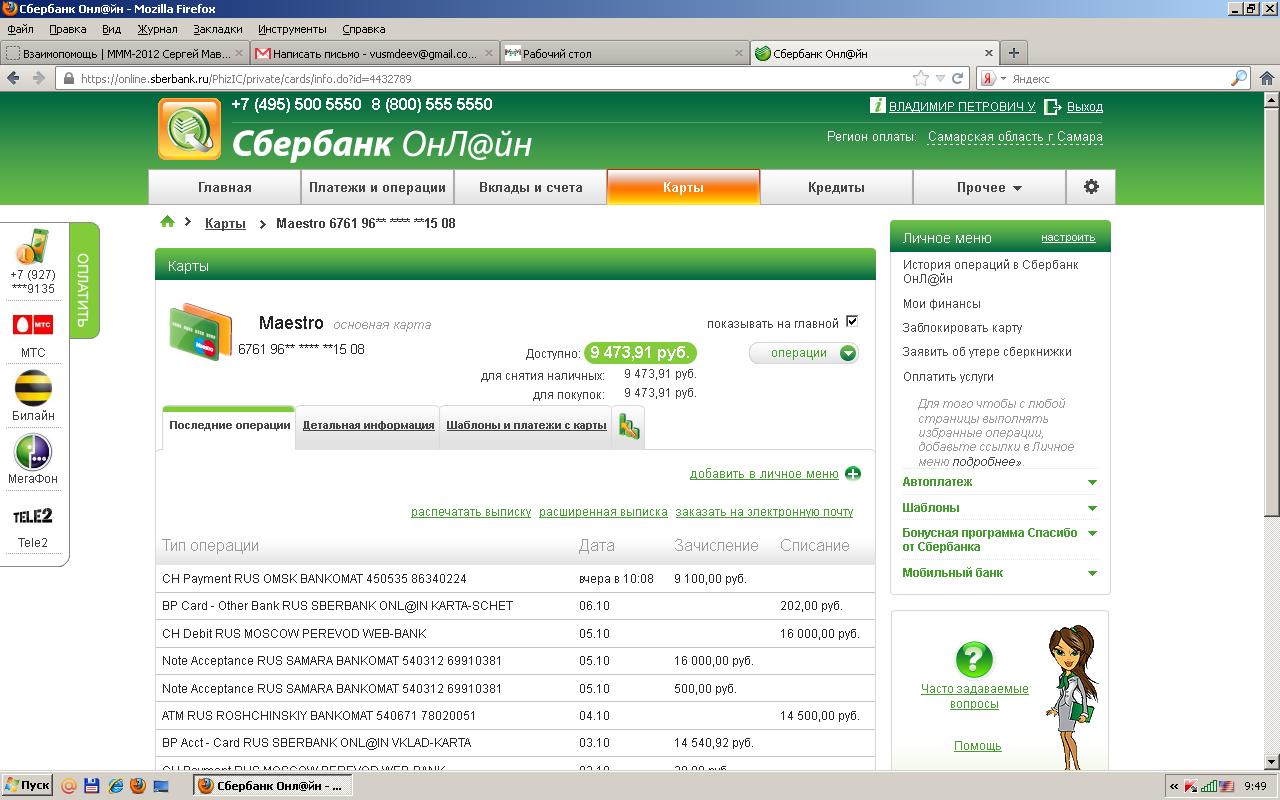Open Internet Explorer from the quick launch bar
This screenshot has width=1280, height=800.
coord(115,786)
